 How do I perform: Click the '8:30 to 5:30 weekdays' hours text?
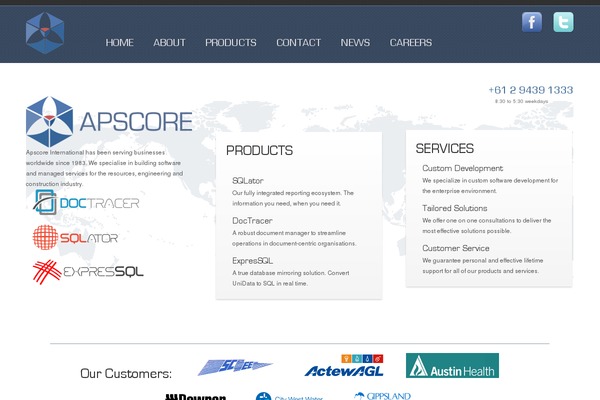[x=522, y=101]
